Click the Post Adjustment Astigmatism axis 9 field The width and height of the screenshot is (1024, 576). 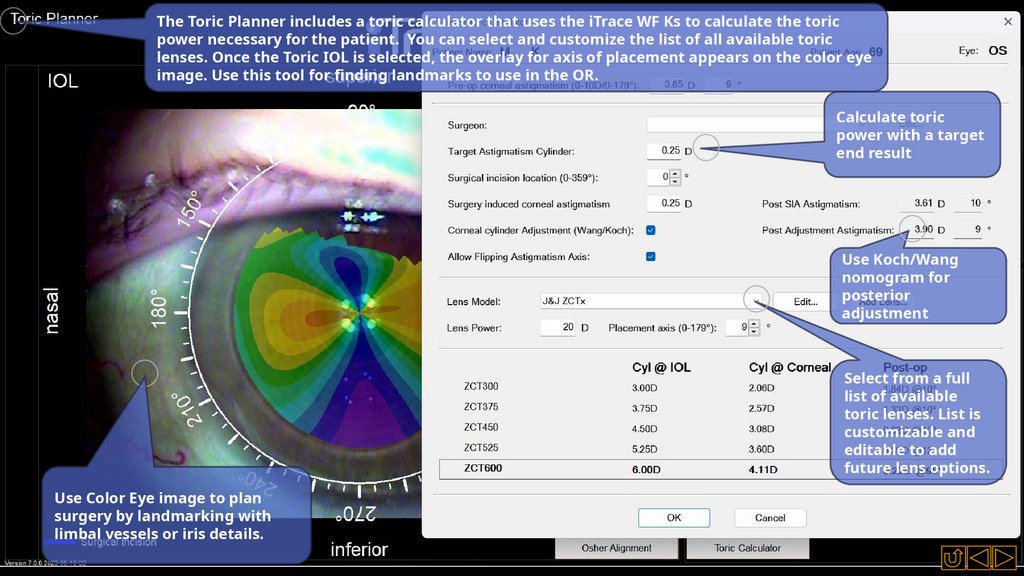[x=968, y=229]
